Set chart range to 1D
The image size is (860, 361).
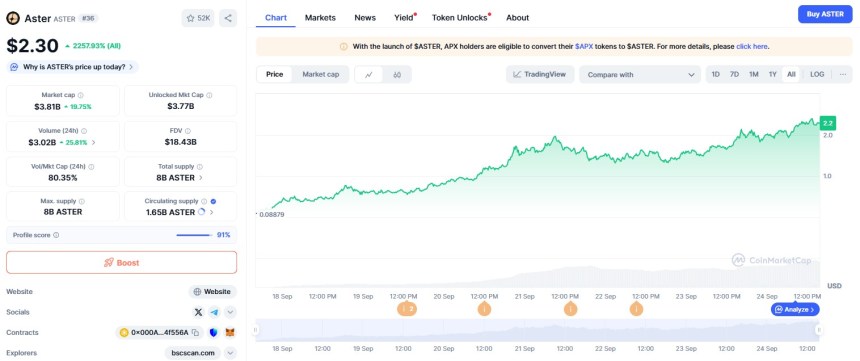tap(716, 75)
